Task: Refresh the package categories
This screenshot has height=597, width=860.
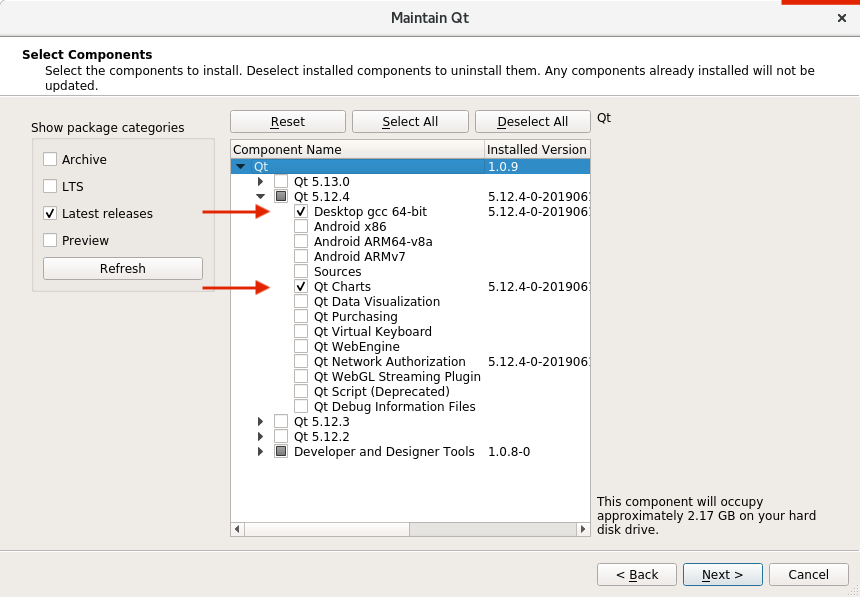Action: [123, 268]
